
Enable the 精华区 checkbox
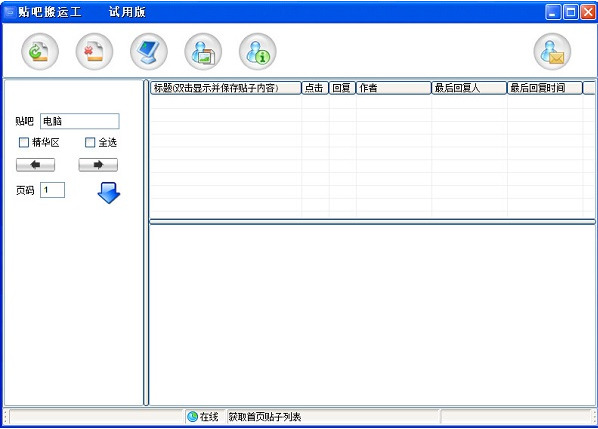tap(24, 143)
